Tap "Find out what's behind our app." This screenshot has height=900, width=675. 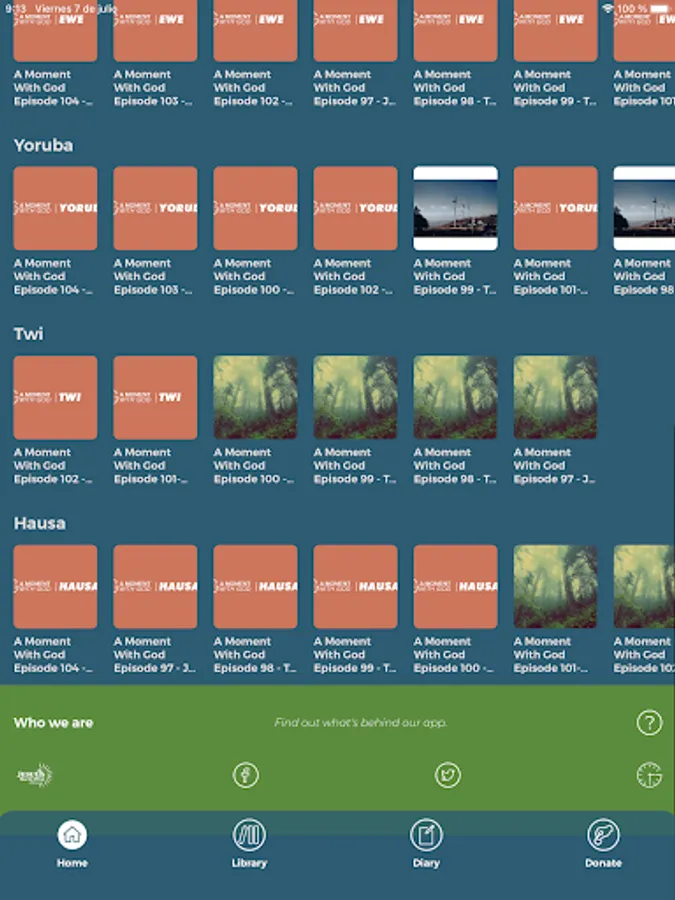[x=360, y=723]
